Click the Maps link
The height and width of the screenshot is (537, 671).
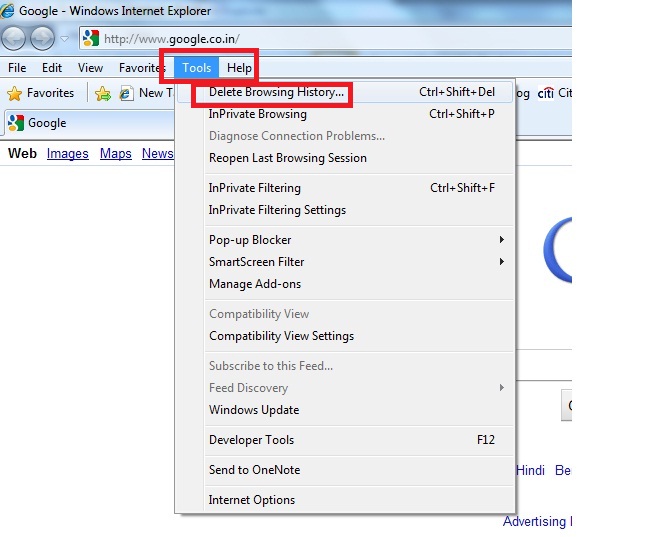pos(116,154)
